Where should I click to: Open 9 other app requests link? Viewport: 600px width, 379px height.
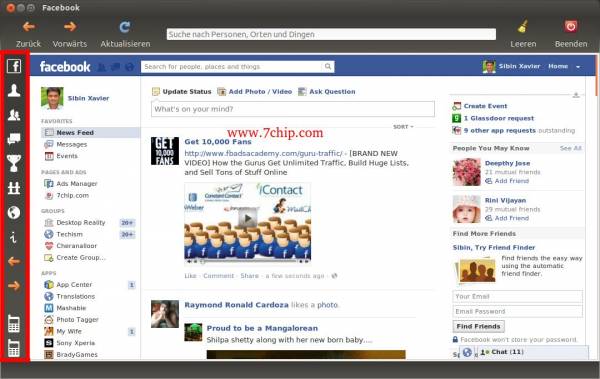coord(499,131)
